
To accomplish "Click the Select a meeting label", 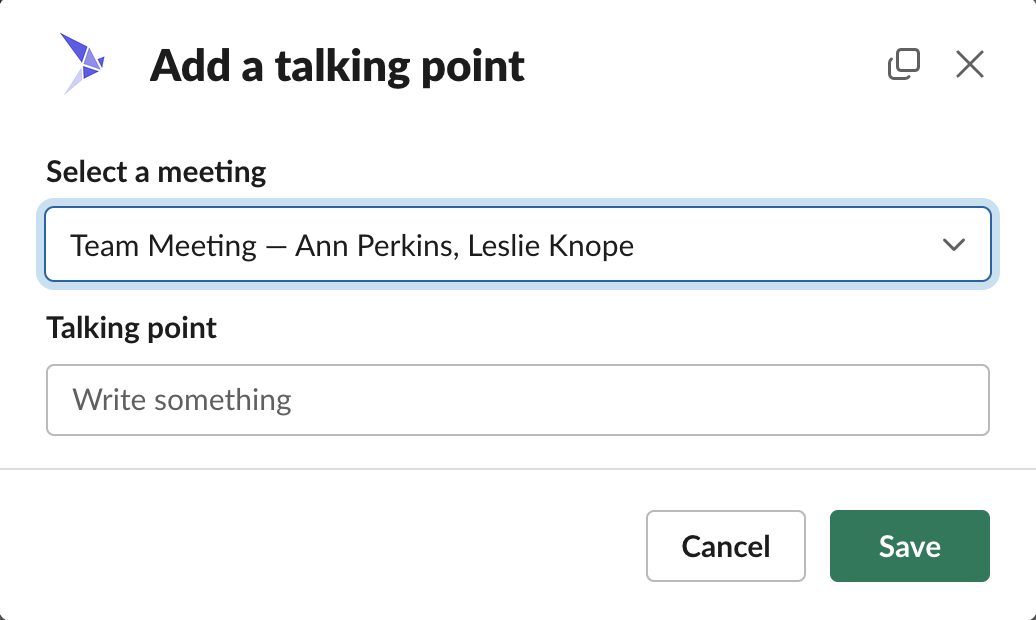I will point(156,172).
